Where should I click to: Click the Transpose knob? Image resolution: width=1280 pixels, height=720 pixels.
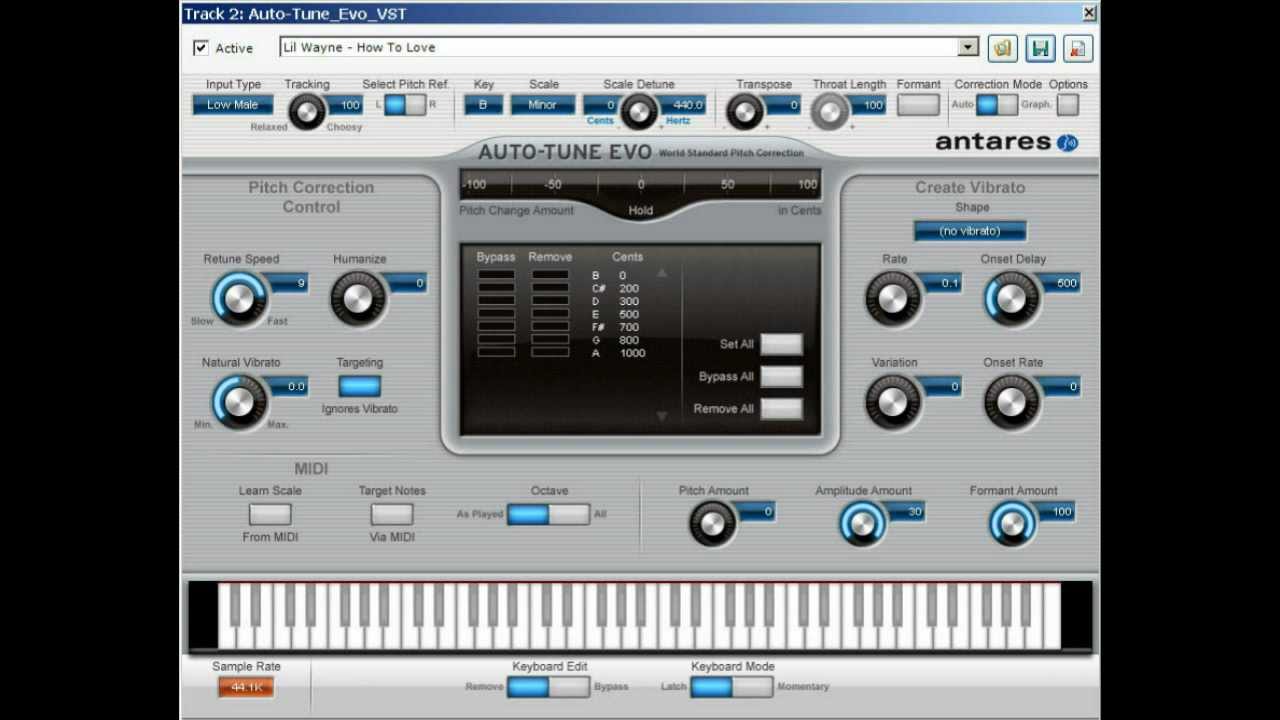coord(744,112)
